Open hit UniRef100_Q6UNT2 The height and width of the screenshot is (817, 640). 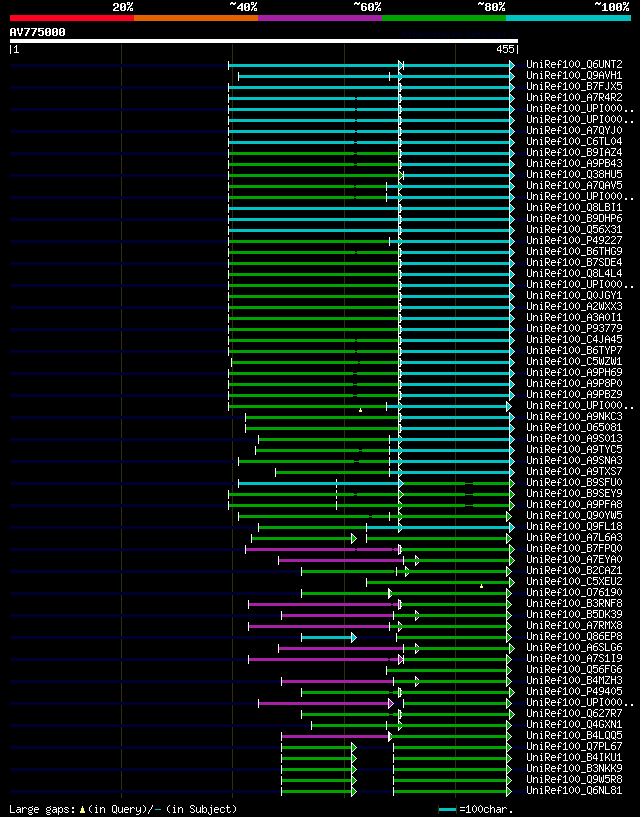click(574, 64)
